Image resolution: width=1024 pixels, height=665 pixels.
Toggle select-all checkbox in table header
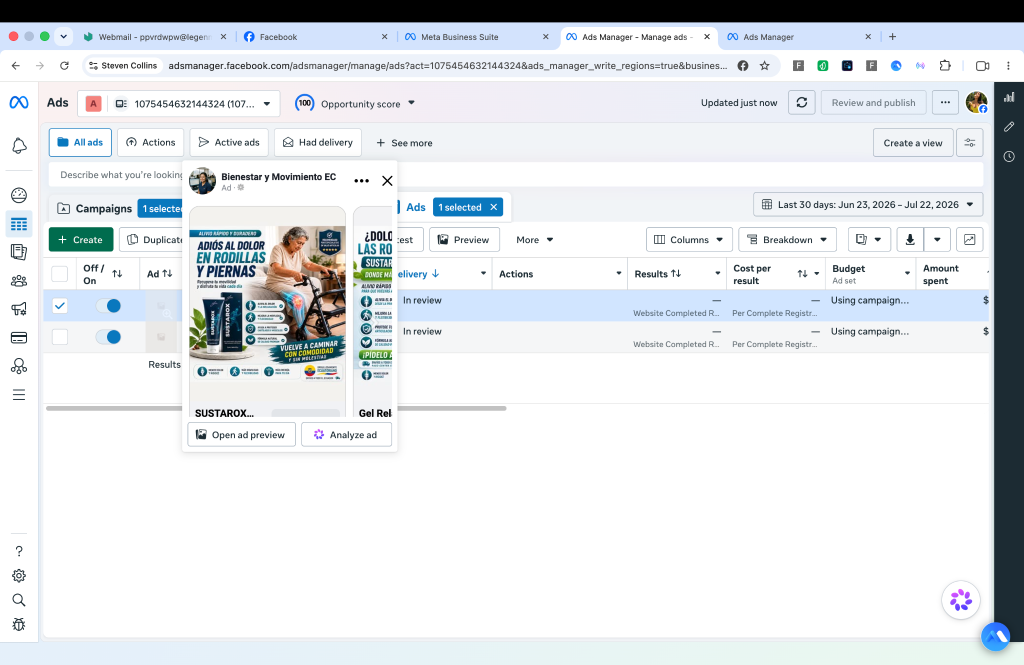(59, 274)
